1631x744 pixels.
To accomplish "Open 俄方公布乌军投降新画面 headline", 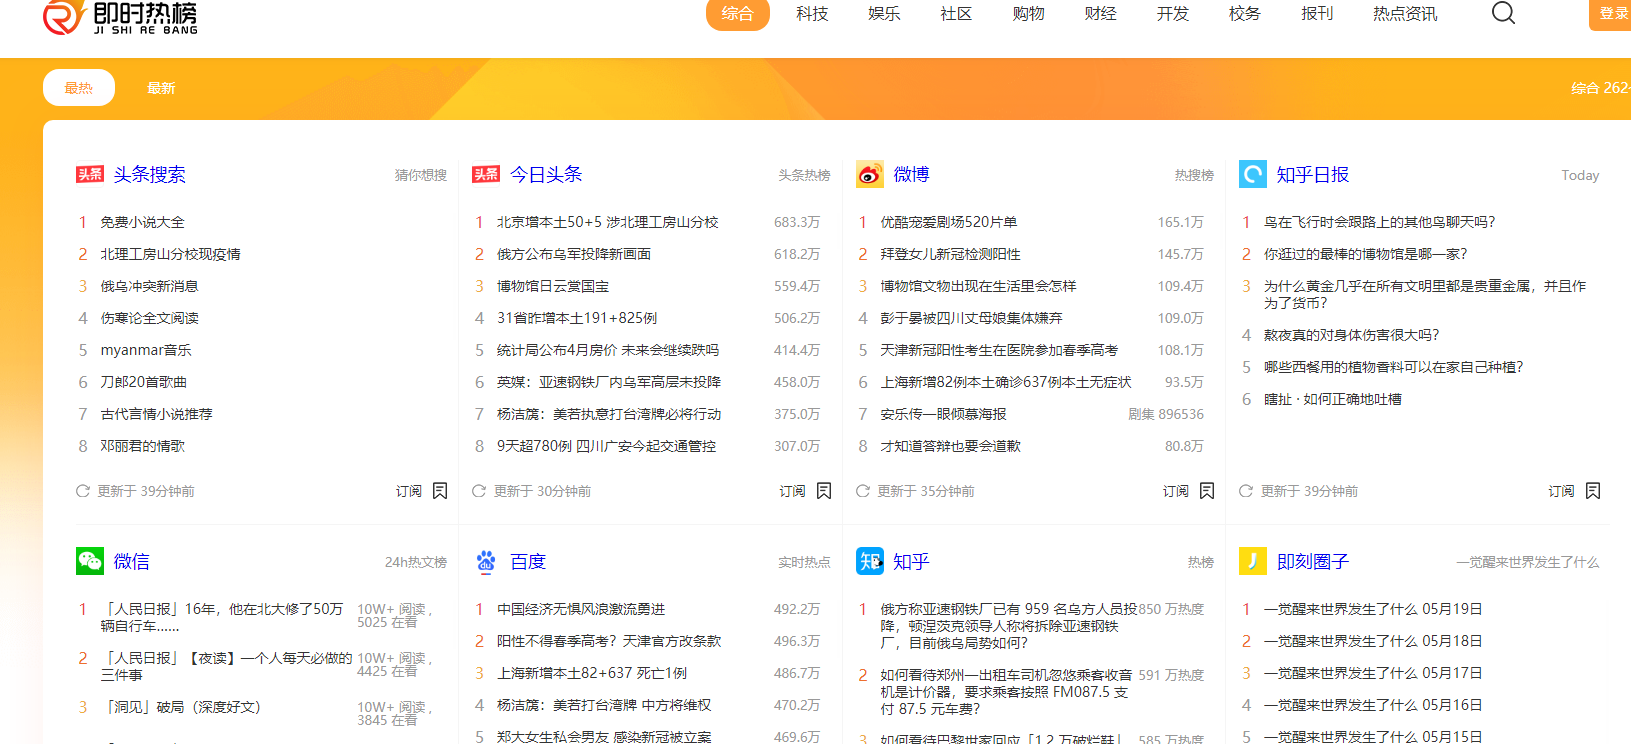I will pos(574,254).
